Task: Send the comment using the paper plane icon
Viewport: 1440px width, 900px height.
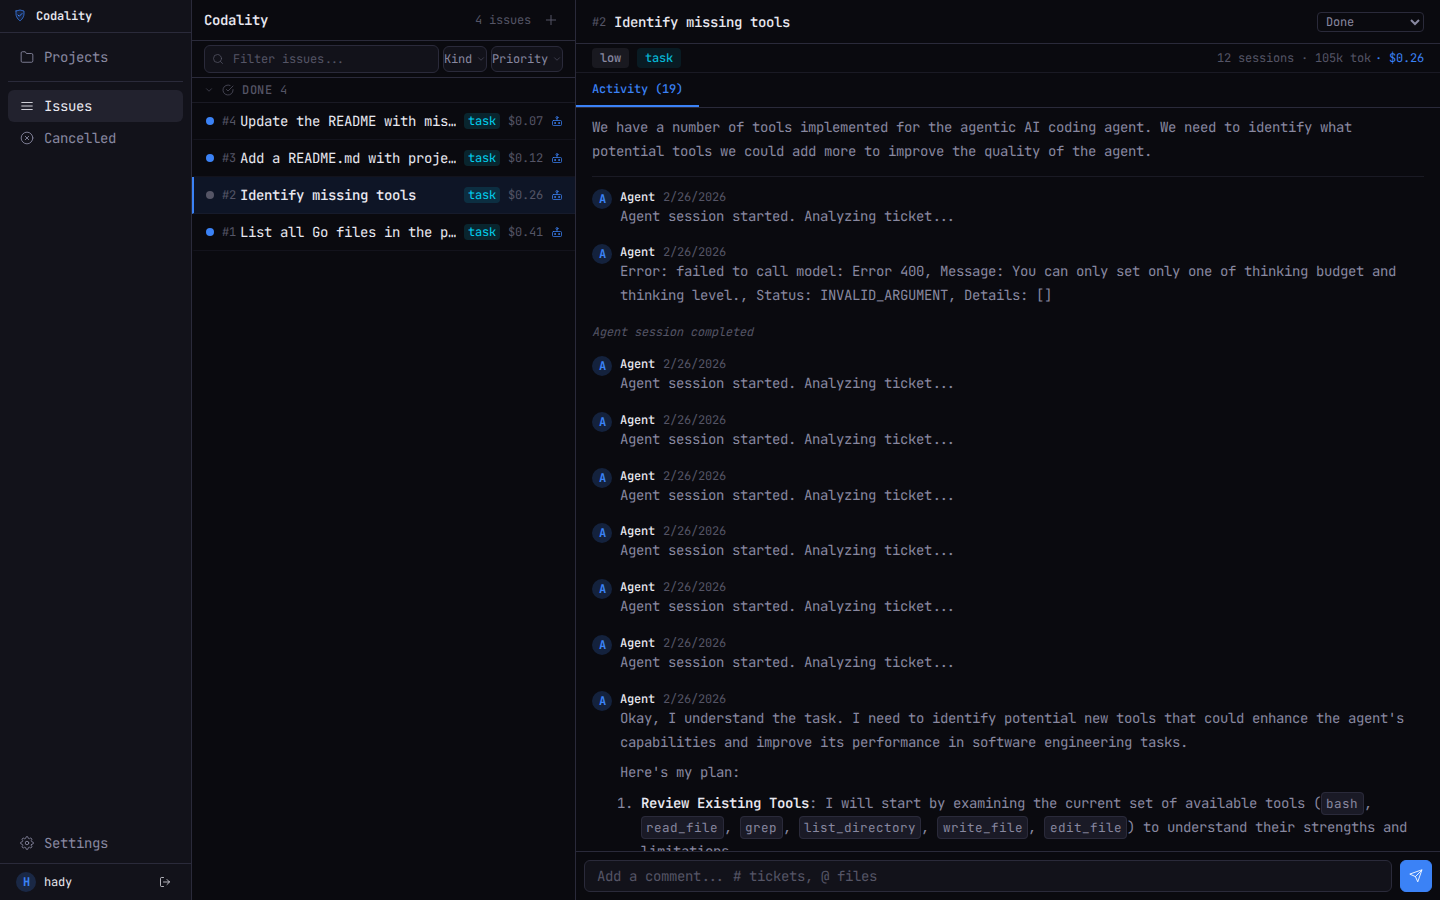Action: pos(1415,876)
